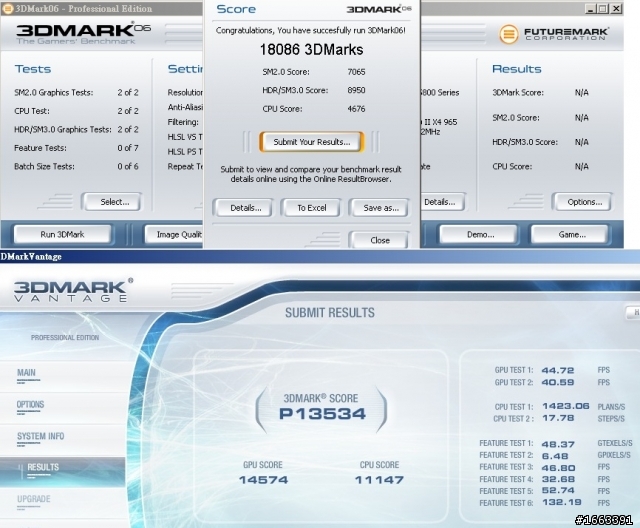
Task: Click Feature Tests 0 of 7 row
Action: coord(76,148)
